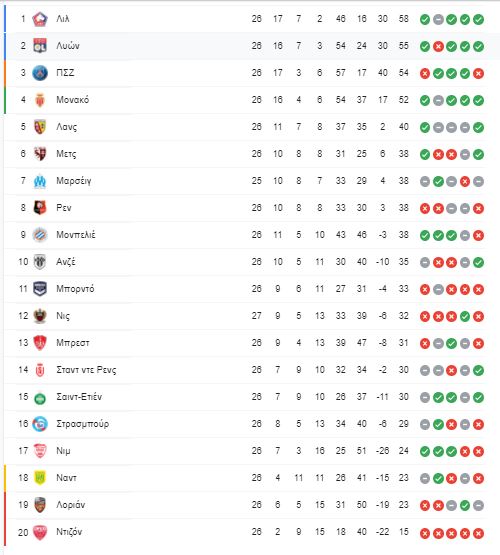Image resolution: width=500 pixels, height=555 pixels.
Task: Open the Λιλ team name link
Action: pos(63,19)
